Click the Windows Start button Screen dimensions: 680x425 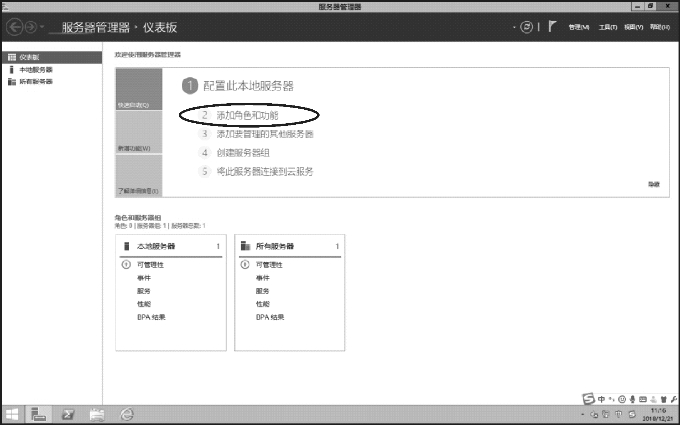12,415
